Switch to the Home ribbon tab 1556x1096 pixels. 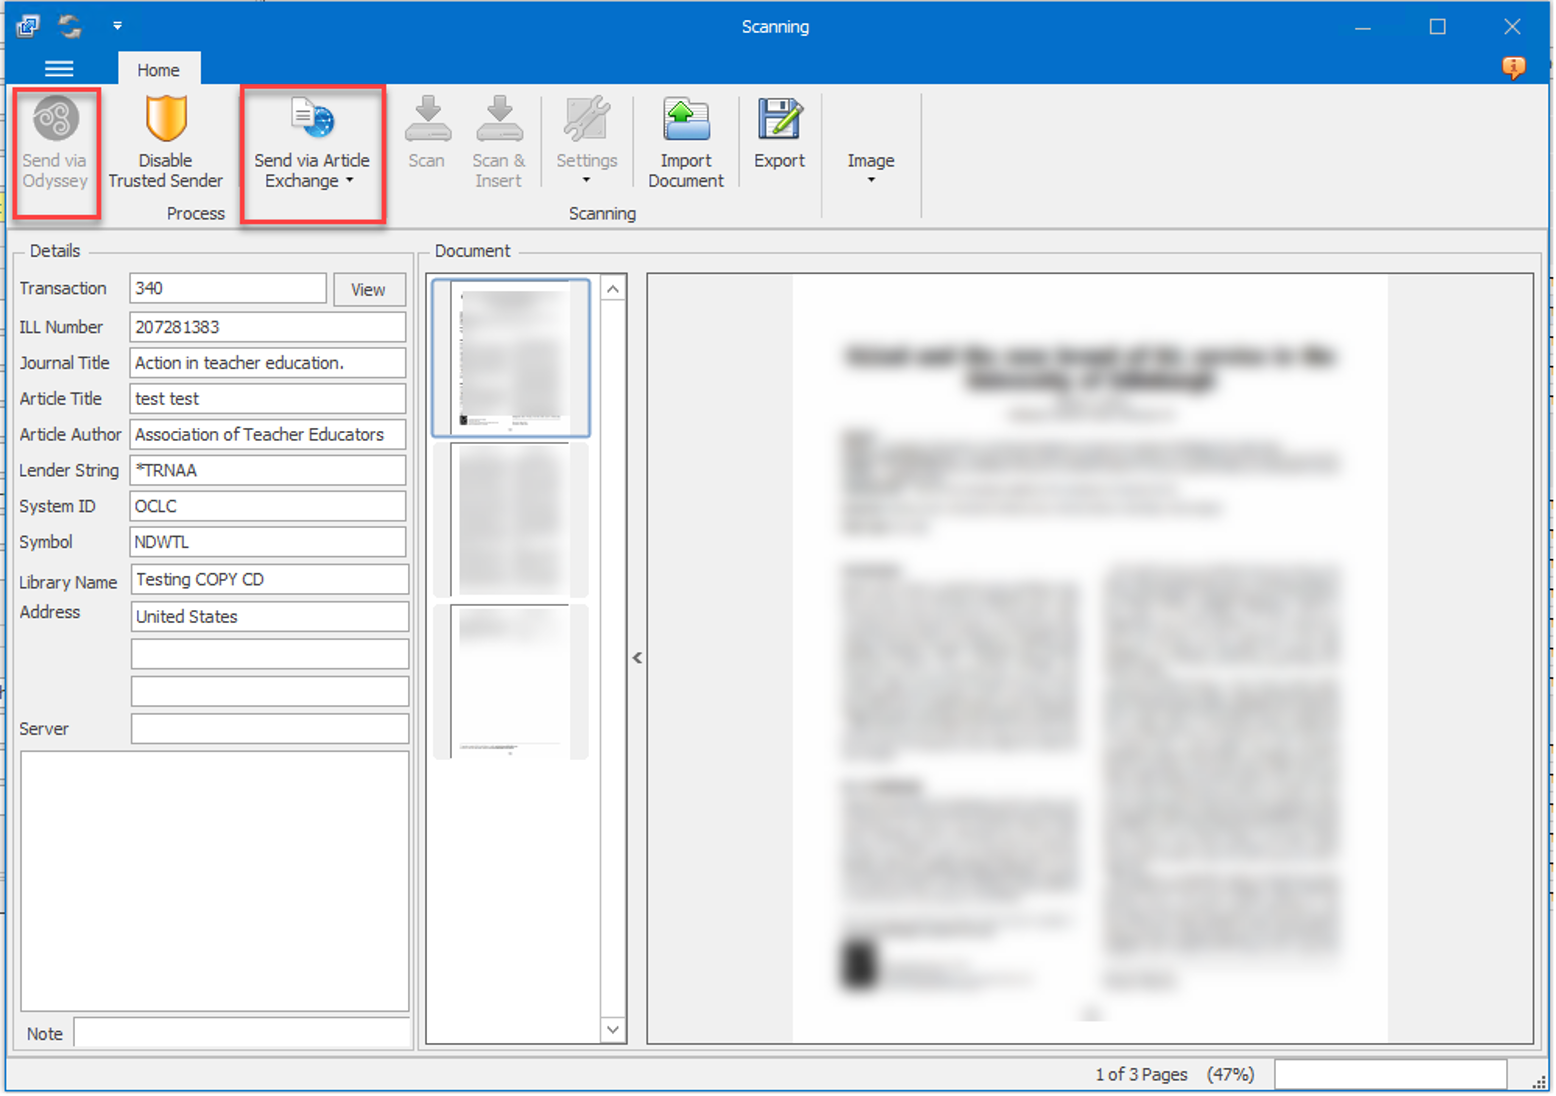pyautogui.click(x=159, y=70)
